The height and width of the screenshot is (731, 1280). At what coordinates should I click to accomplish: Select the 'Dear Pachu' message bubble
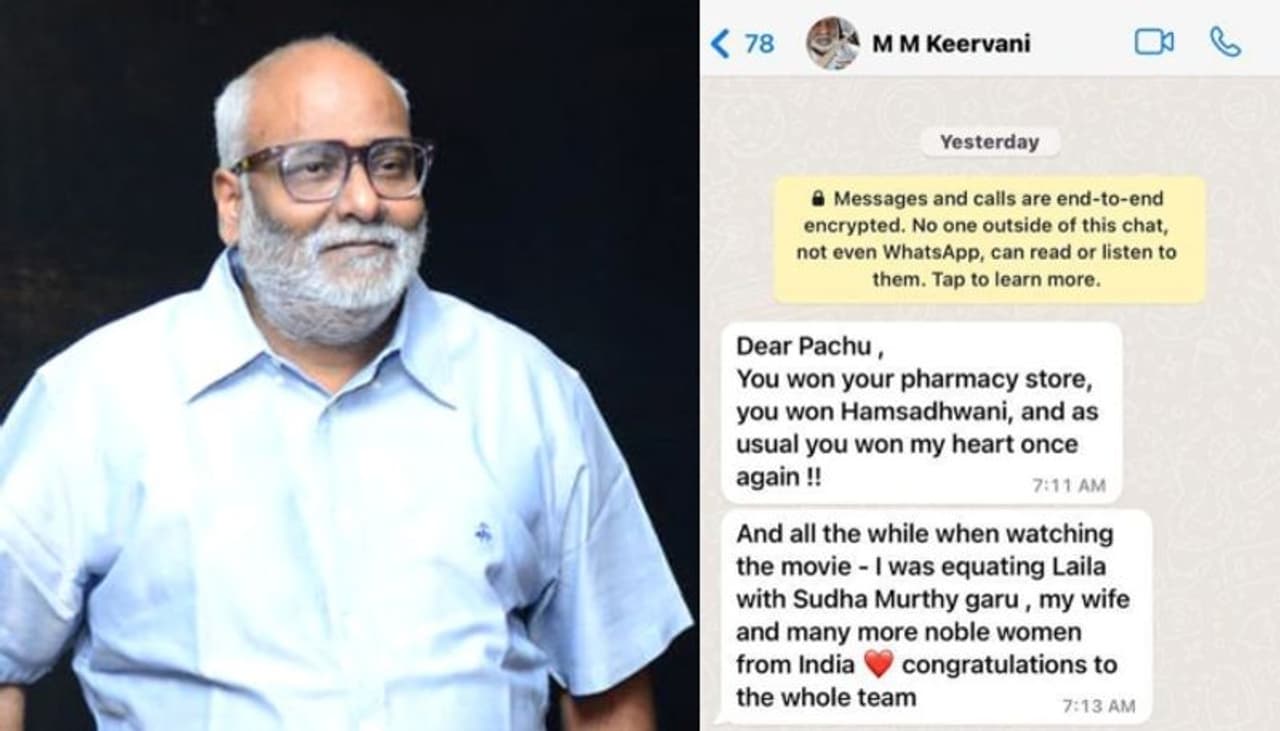(921, 412)
